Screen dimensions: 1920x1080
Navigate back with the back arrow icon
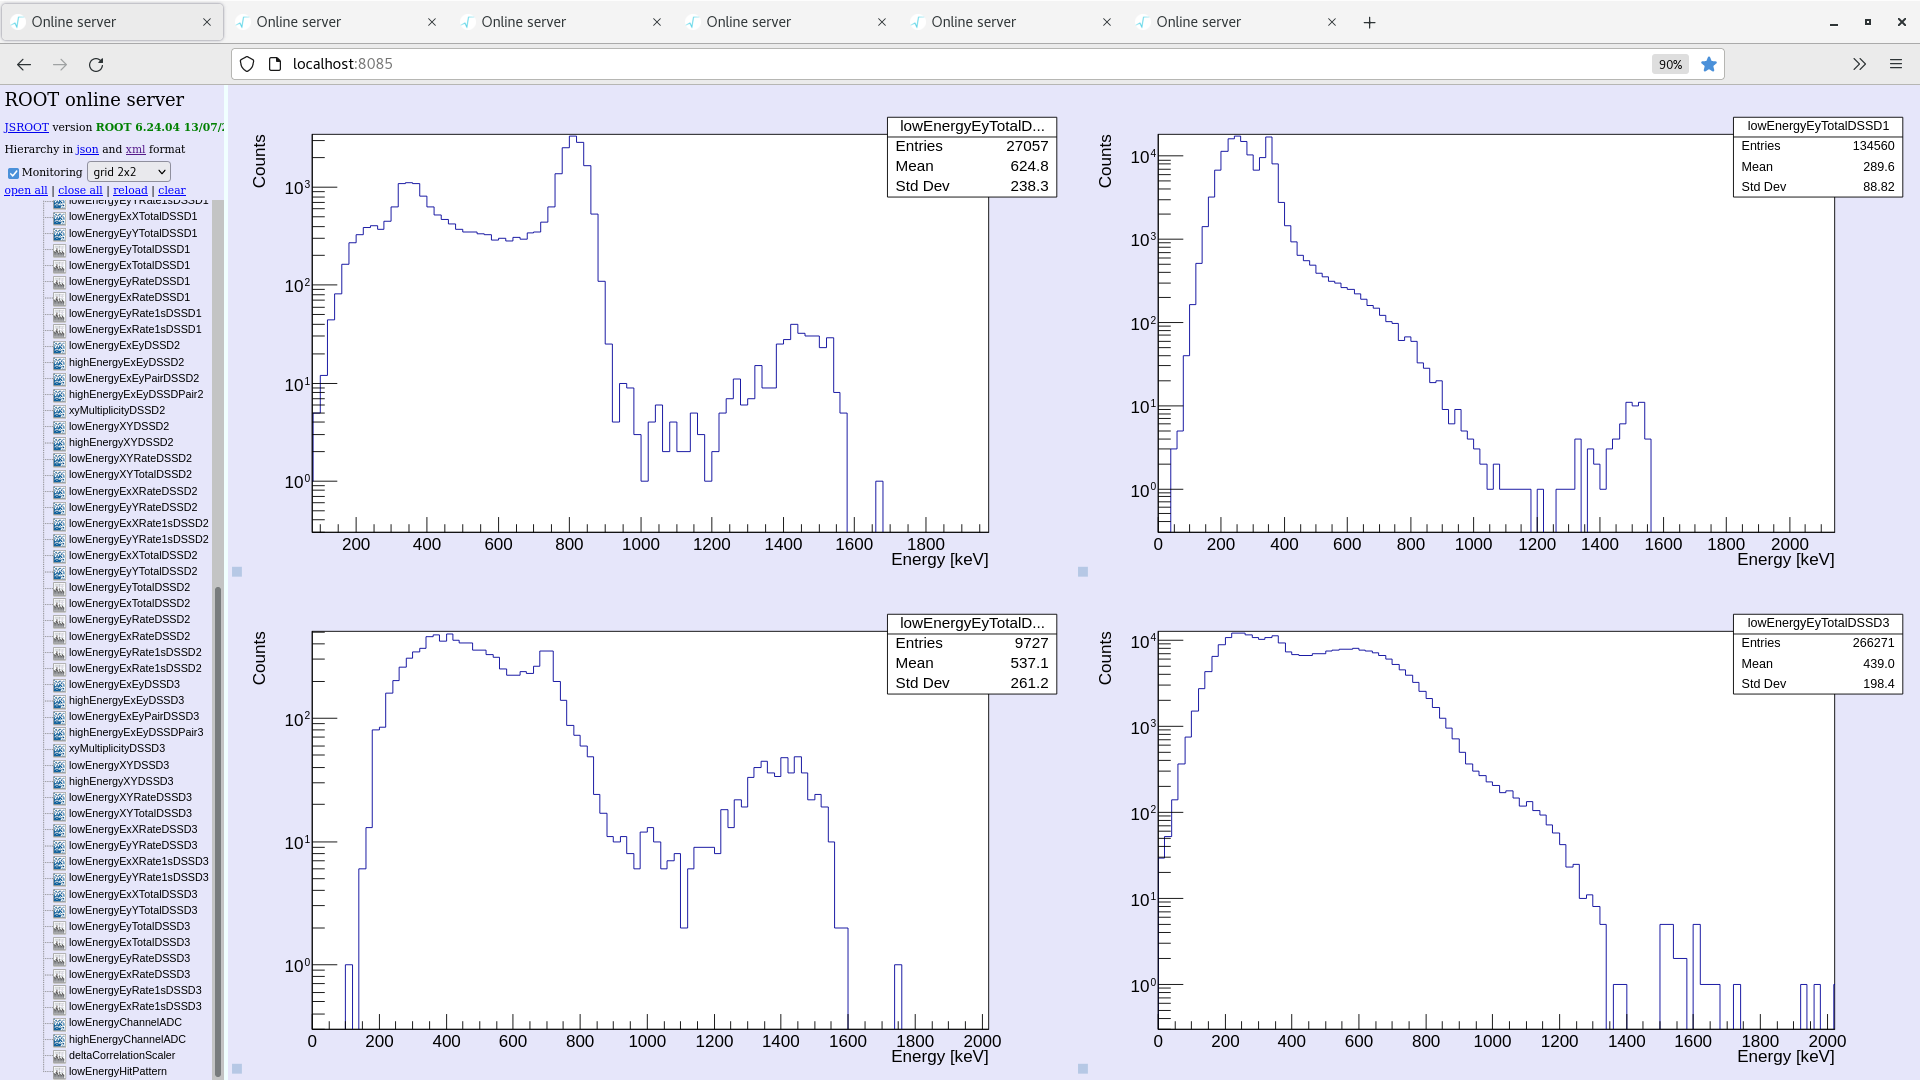23,64
